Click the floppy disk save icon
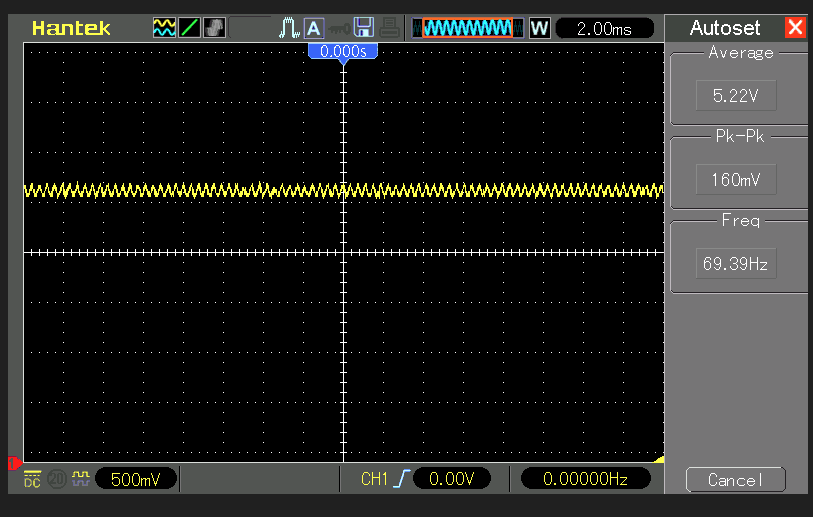Screen dimensions: 813x517 [x=365, y=28]
